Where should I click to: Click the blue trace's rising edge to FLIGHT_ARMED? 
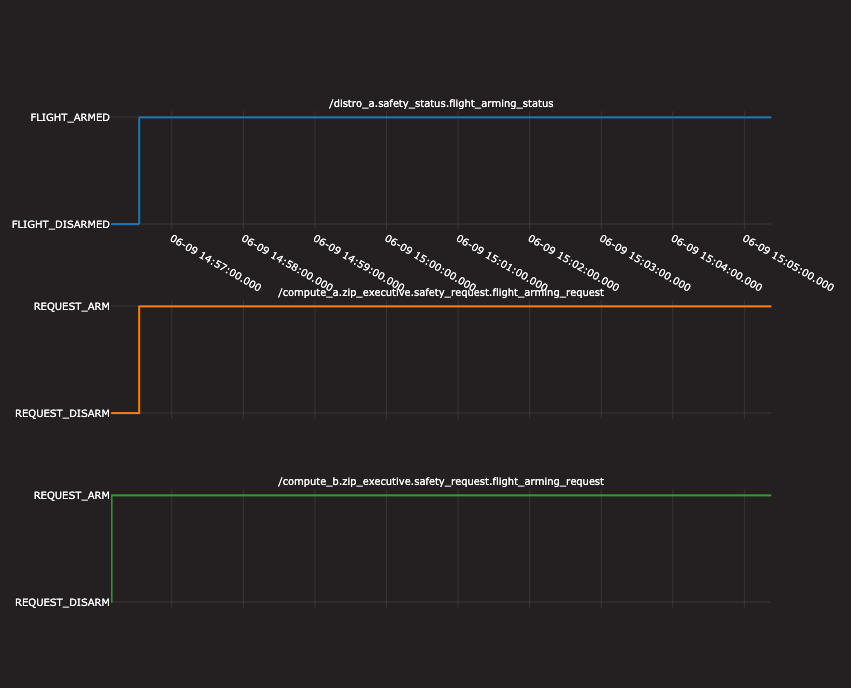[x=139, y=170]
